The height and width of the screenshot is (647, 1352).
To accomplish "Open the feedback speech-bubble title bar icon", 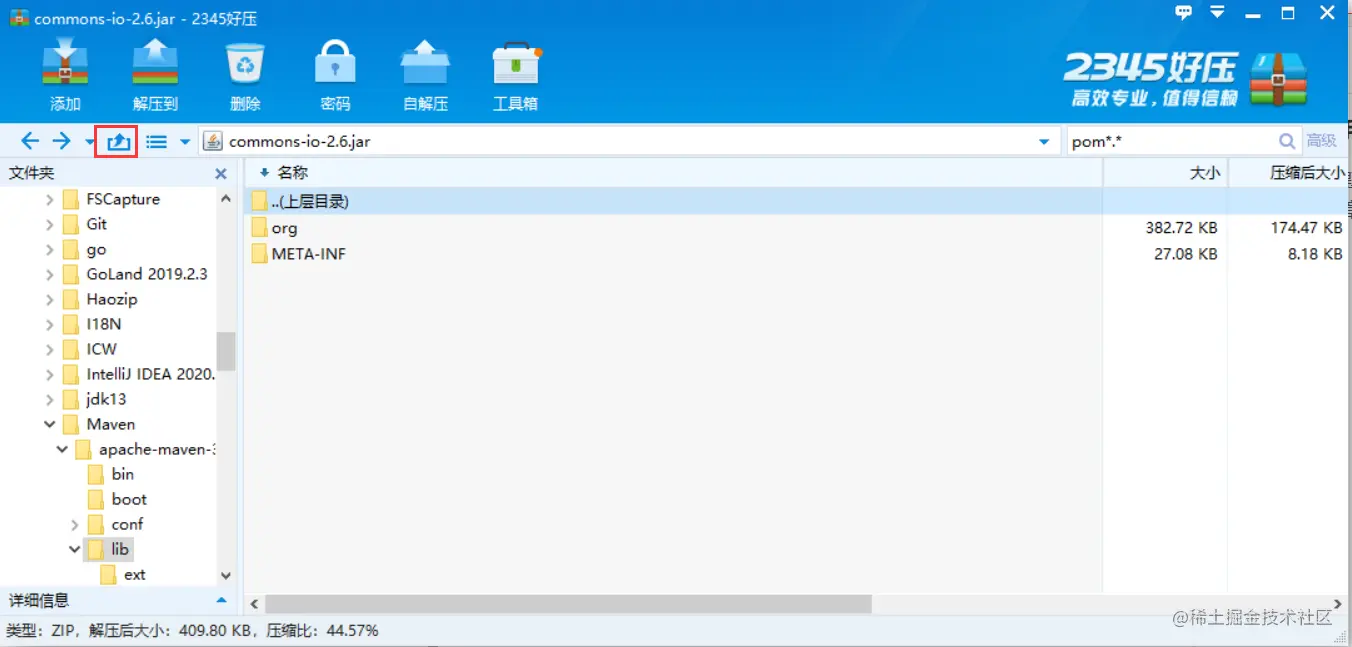I will (x=1184, y=13).
